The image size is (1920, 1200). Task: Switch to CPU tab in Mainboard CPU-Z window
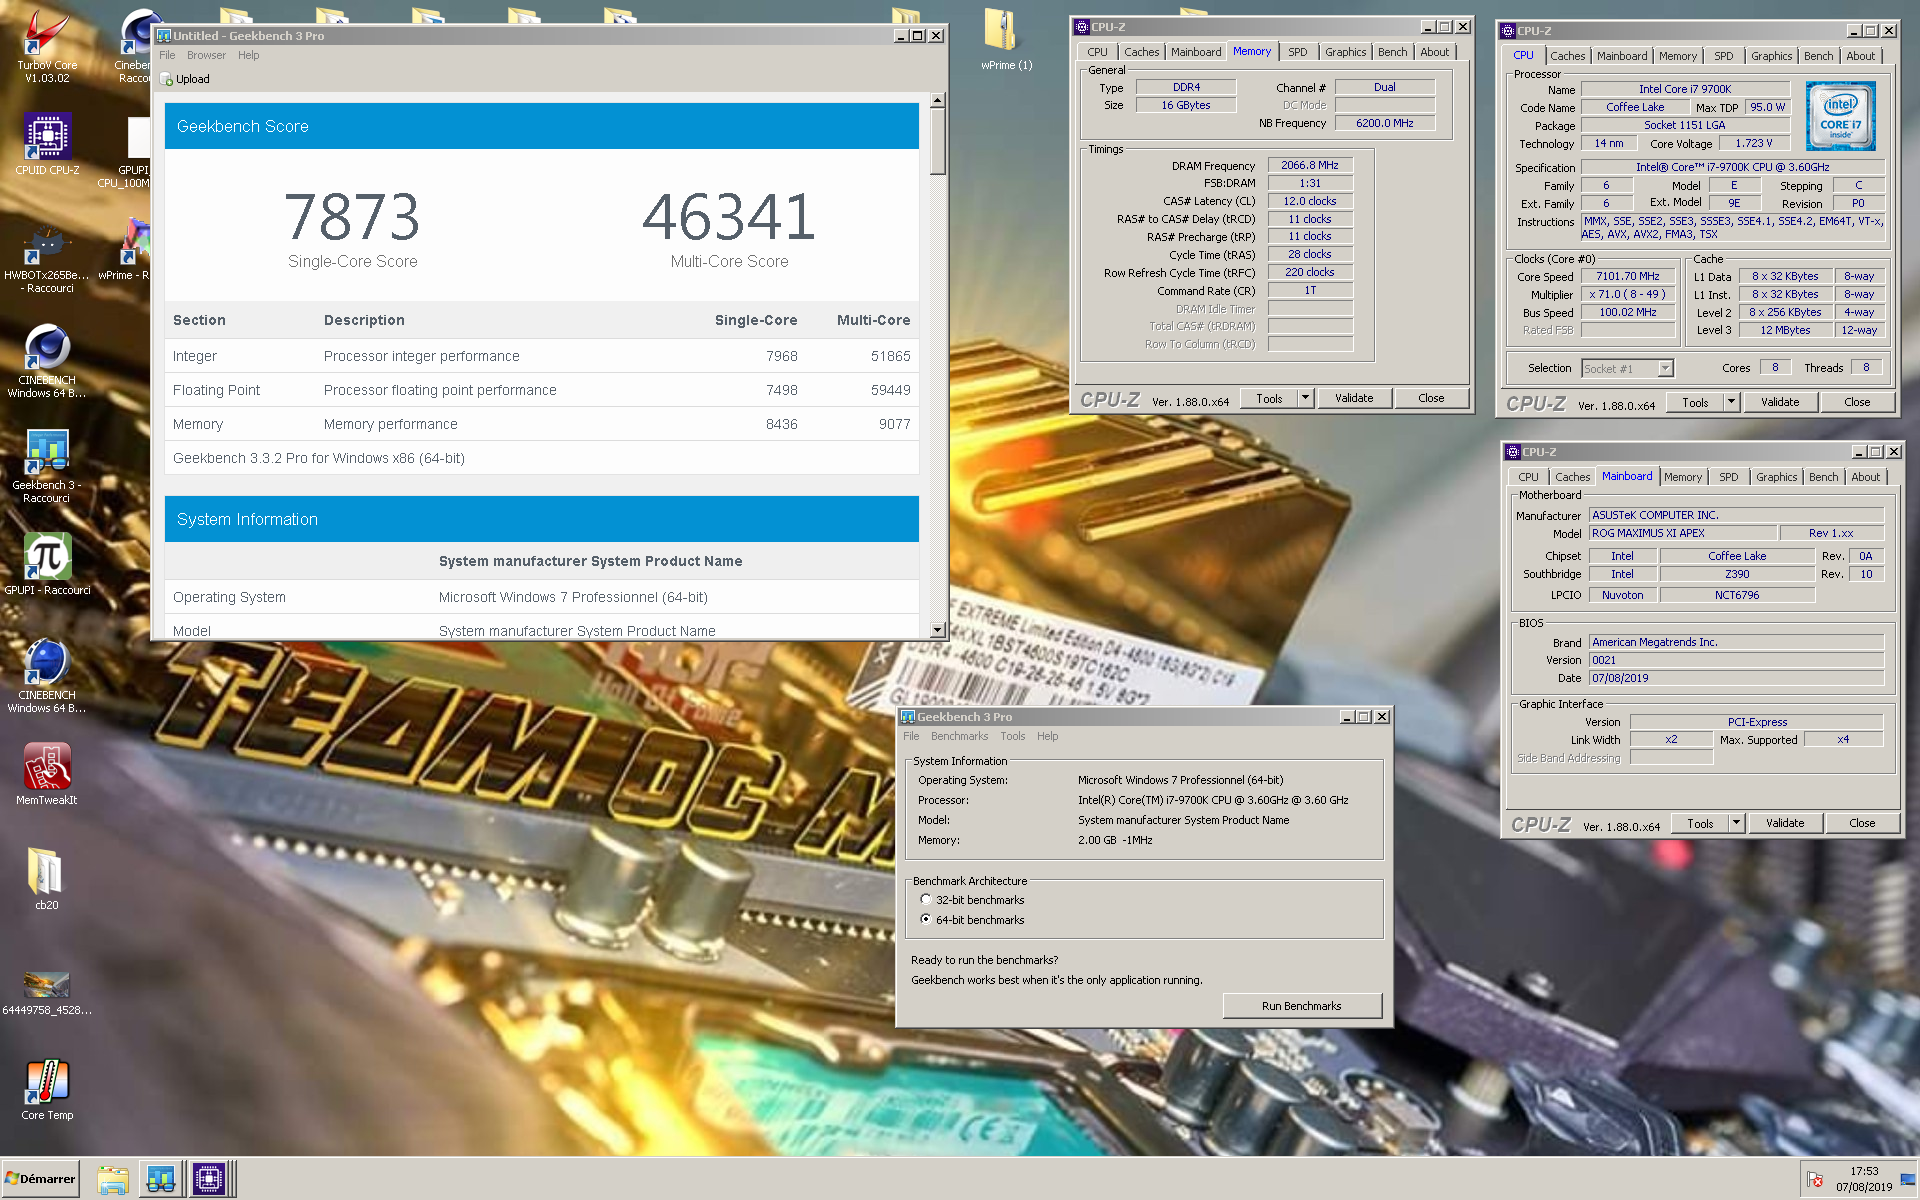click(x=1528, y=477)
